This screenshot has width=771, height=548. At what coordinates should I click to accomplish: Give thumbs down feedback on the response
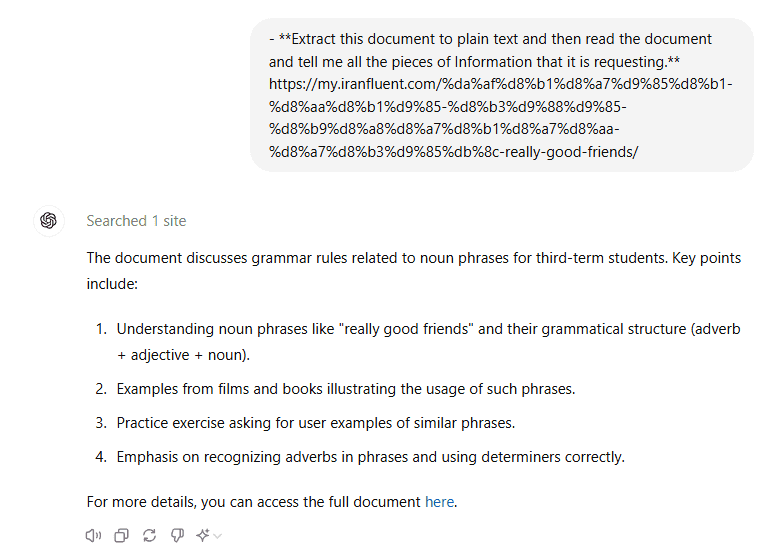click(177, 535)
